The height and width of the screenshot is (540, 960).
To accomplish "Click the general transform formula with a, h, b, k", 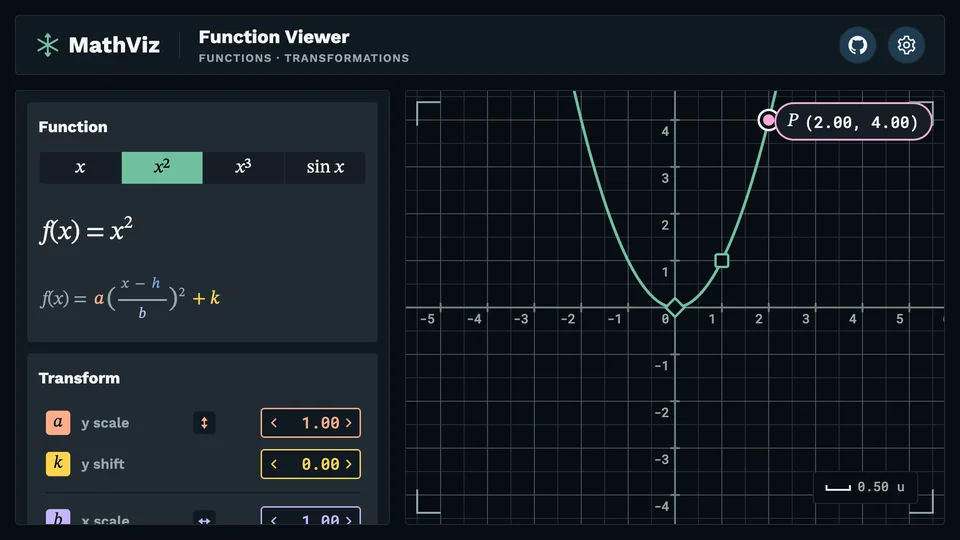I will 130,298.
